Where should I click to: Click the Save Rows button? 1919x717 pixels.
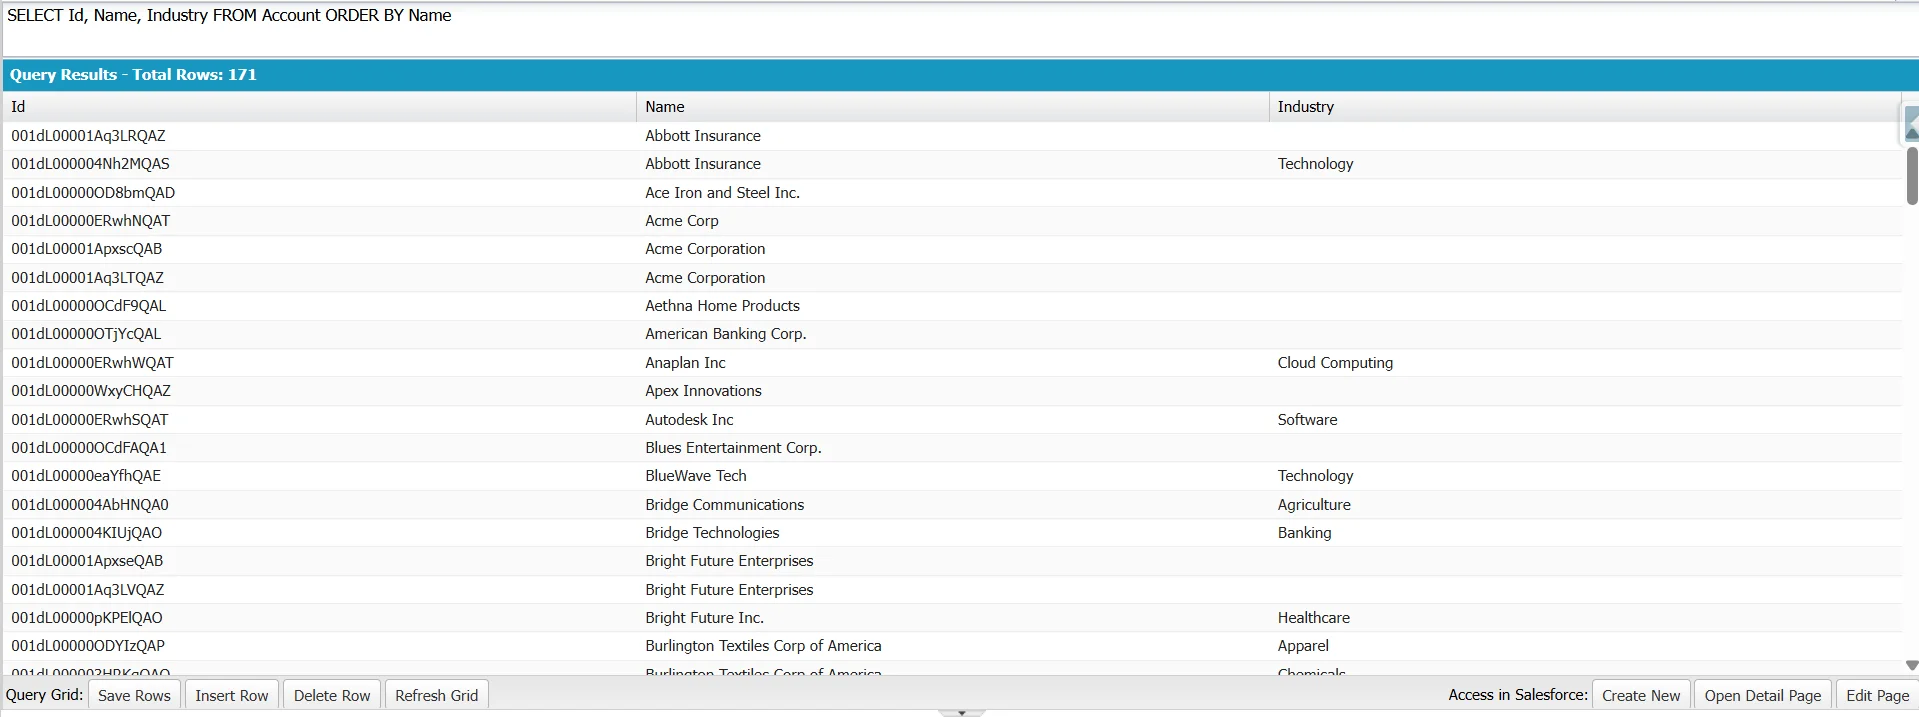[134, 695]
